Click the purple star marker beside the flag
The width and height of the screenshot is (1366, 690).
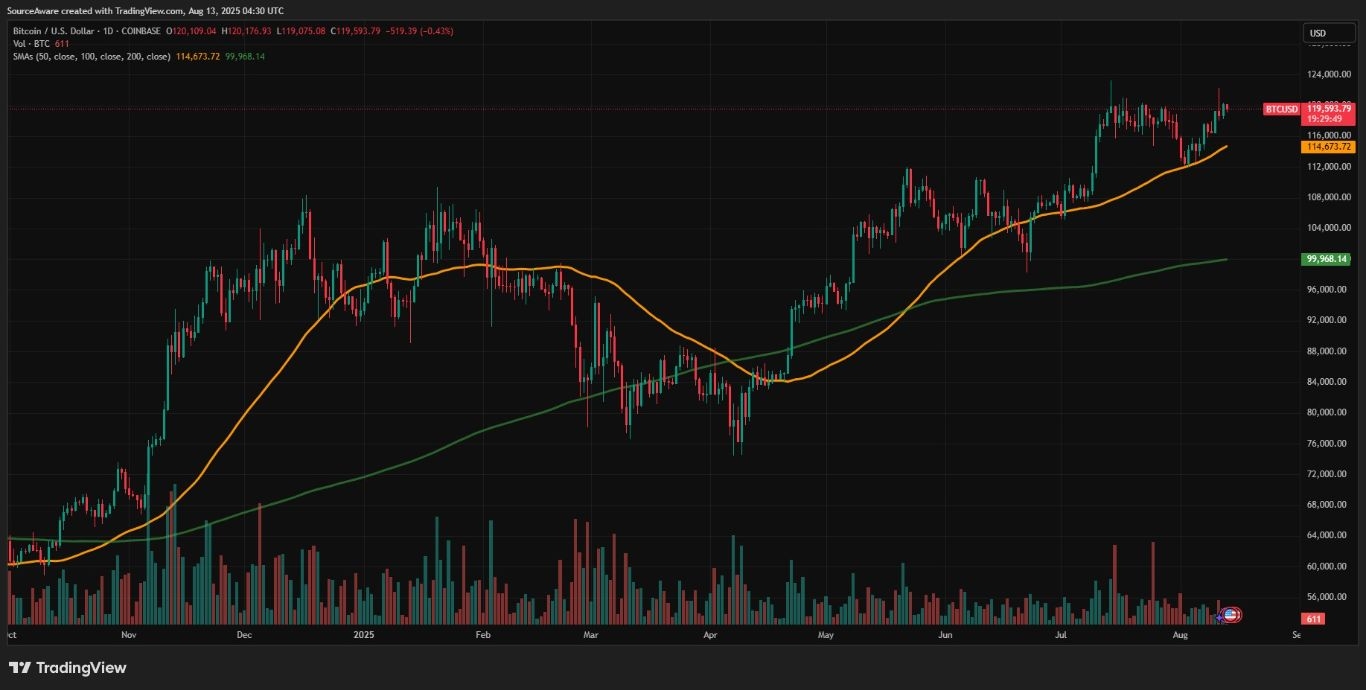click(x=1219, y=618)
